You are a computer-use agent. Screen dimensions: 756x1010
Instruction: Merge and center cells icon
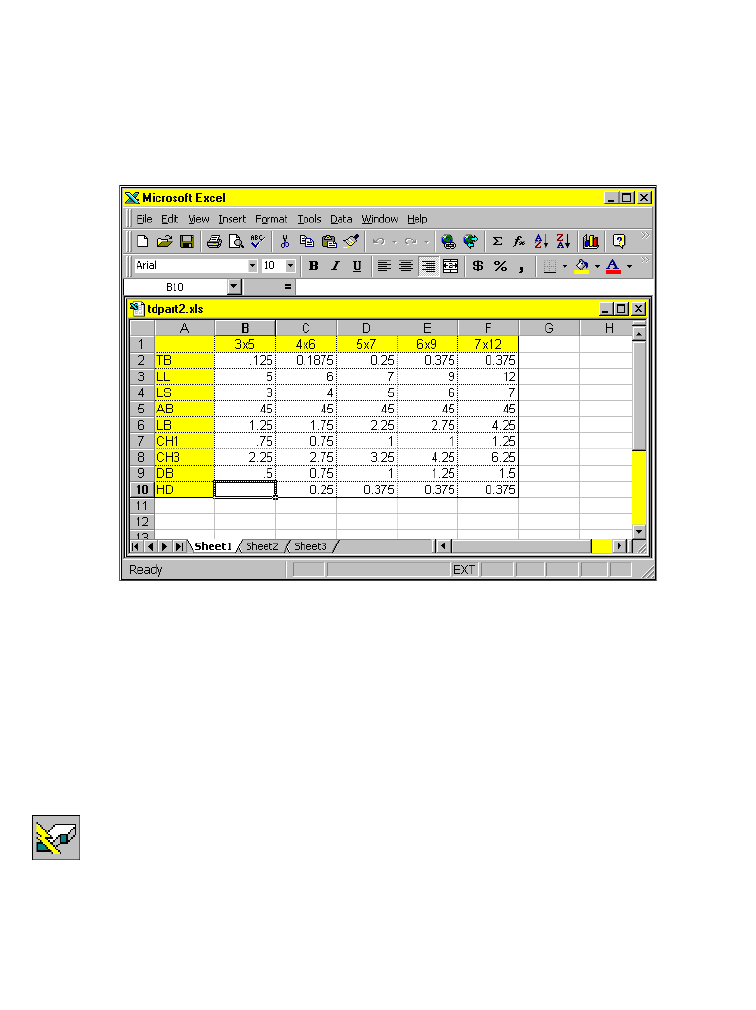point(451,266)
